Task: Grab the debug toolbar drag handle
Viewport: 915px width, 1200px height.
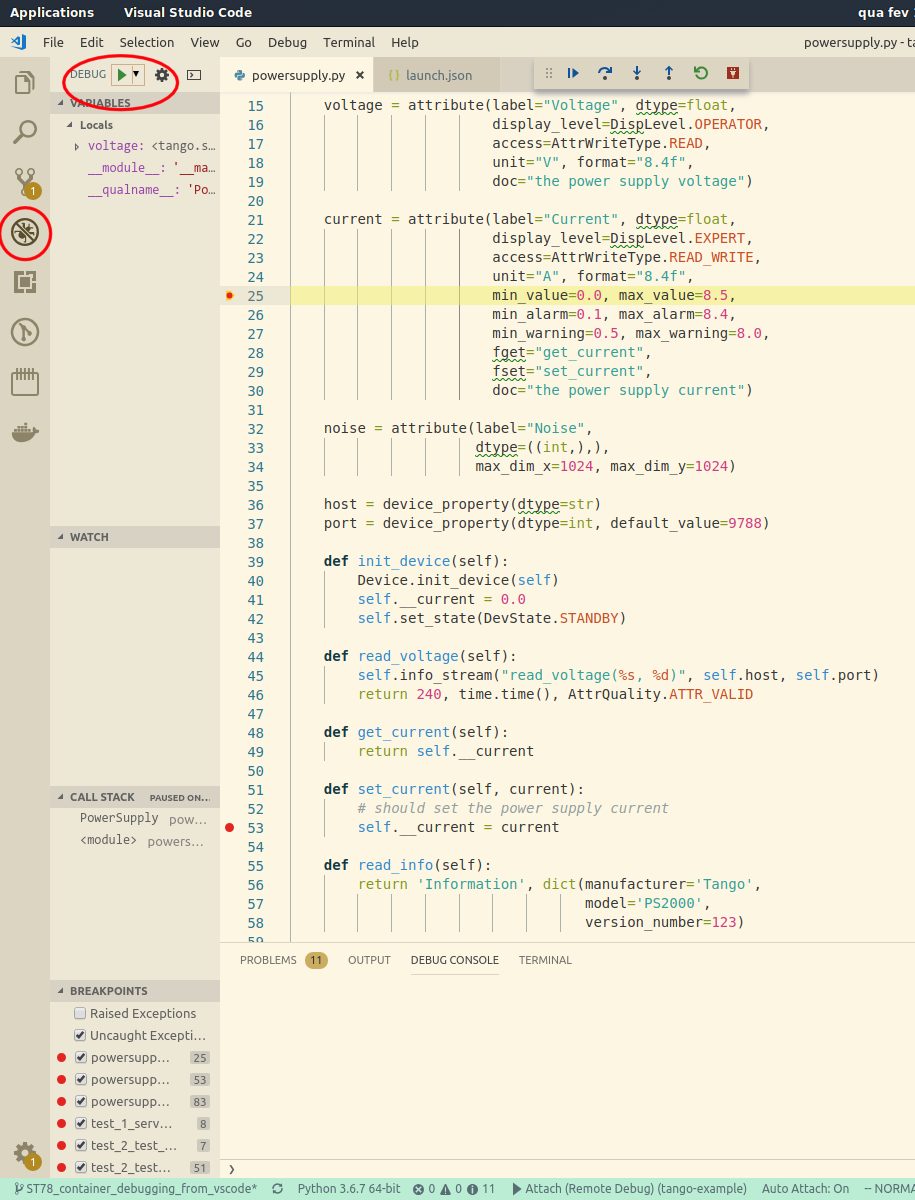Action: tap(548, 73)
